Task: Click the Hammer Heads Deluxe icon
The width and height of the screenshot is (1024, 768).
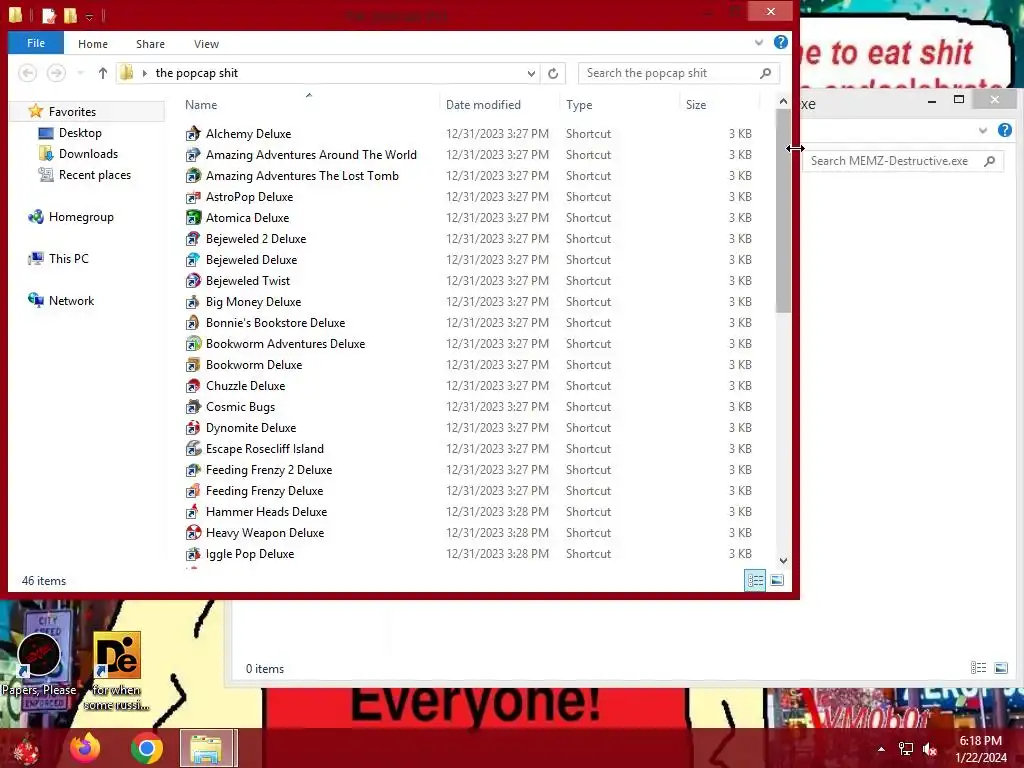Action: coord(193,512)
